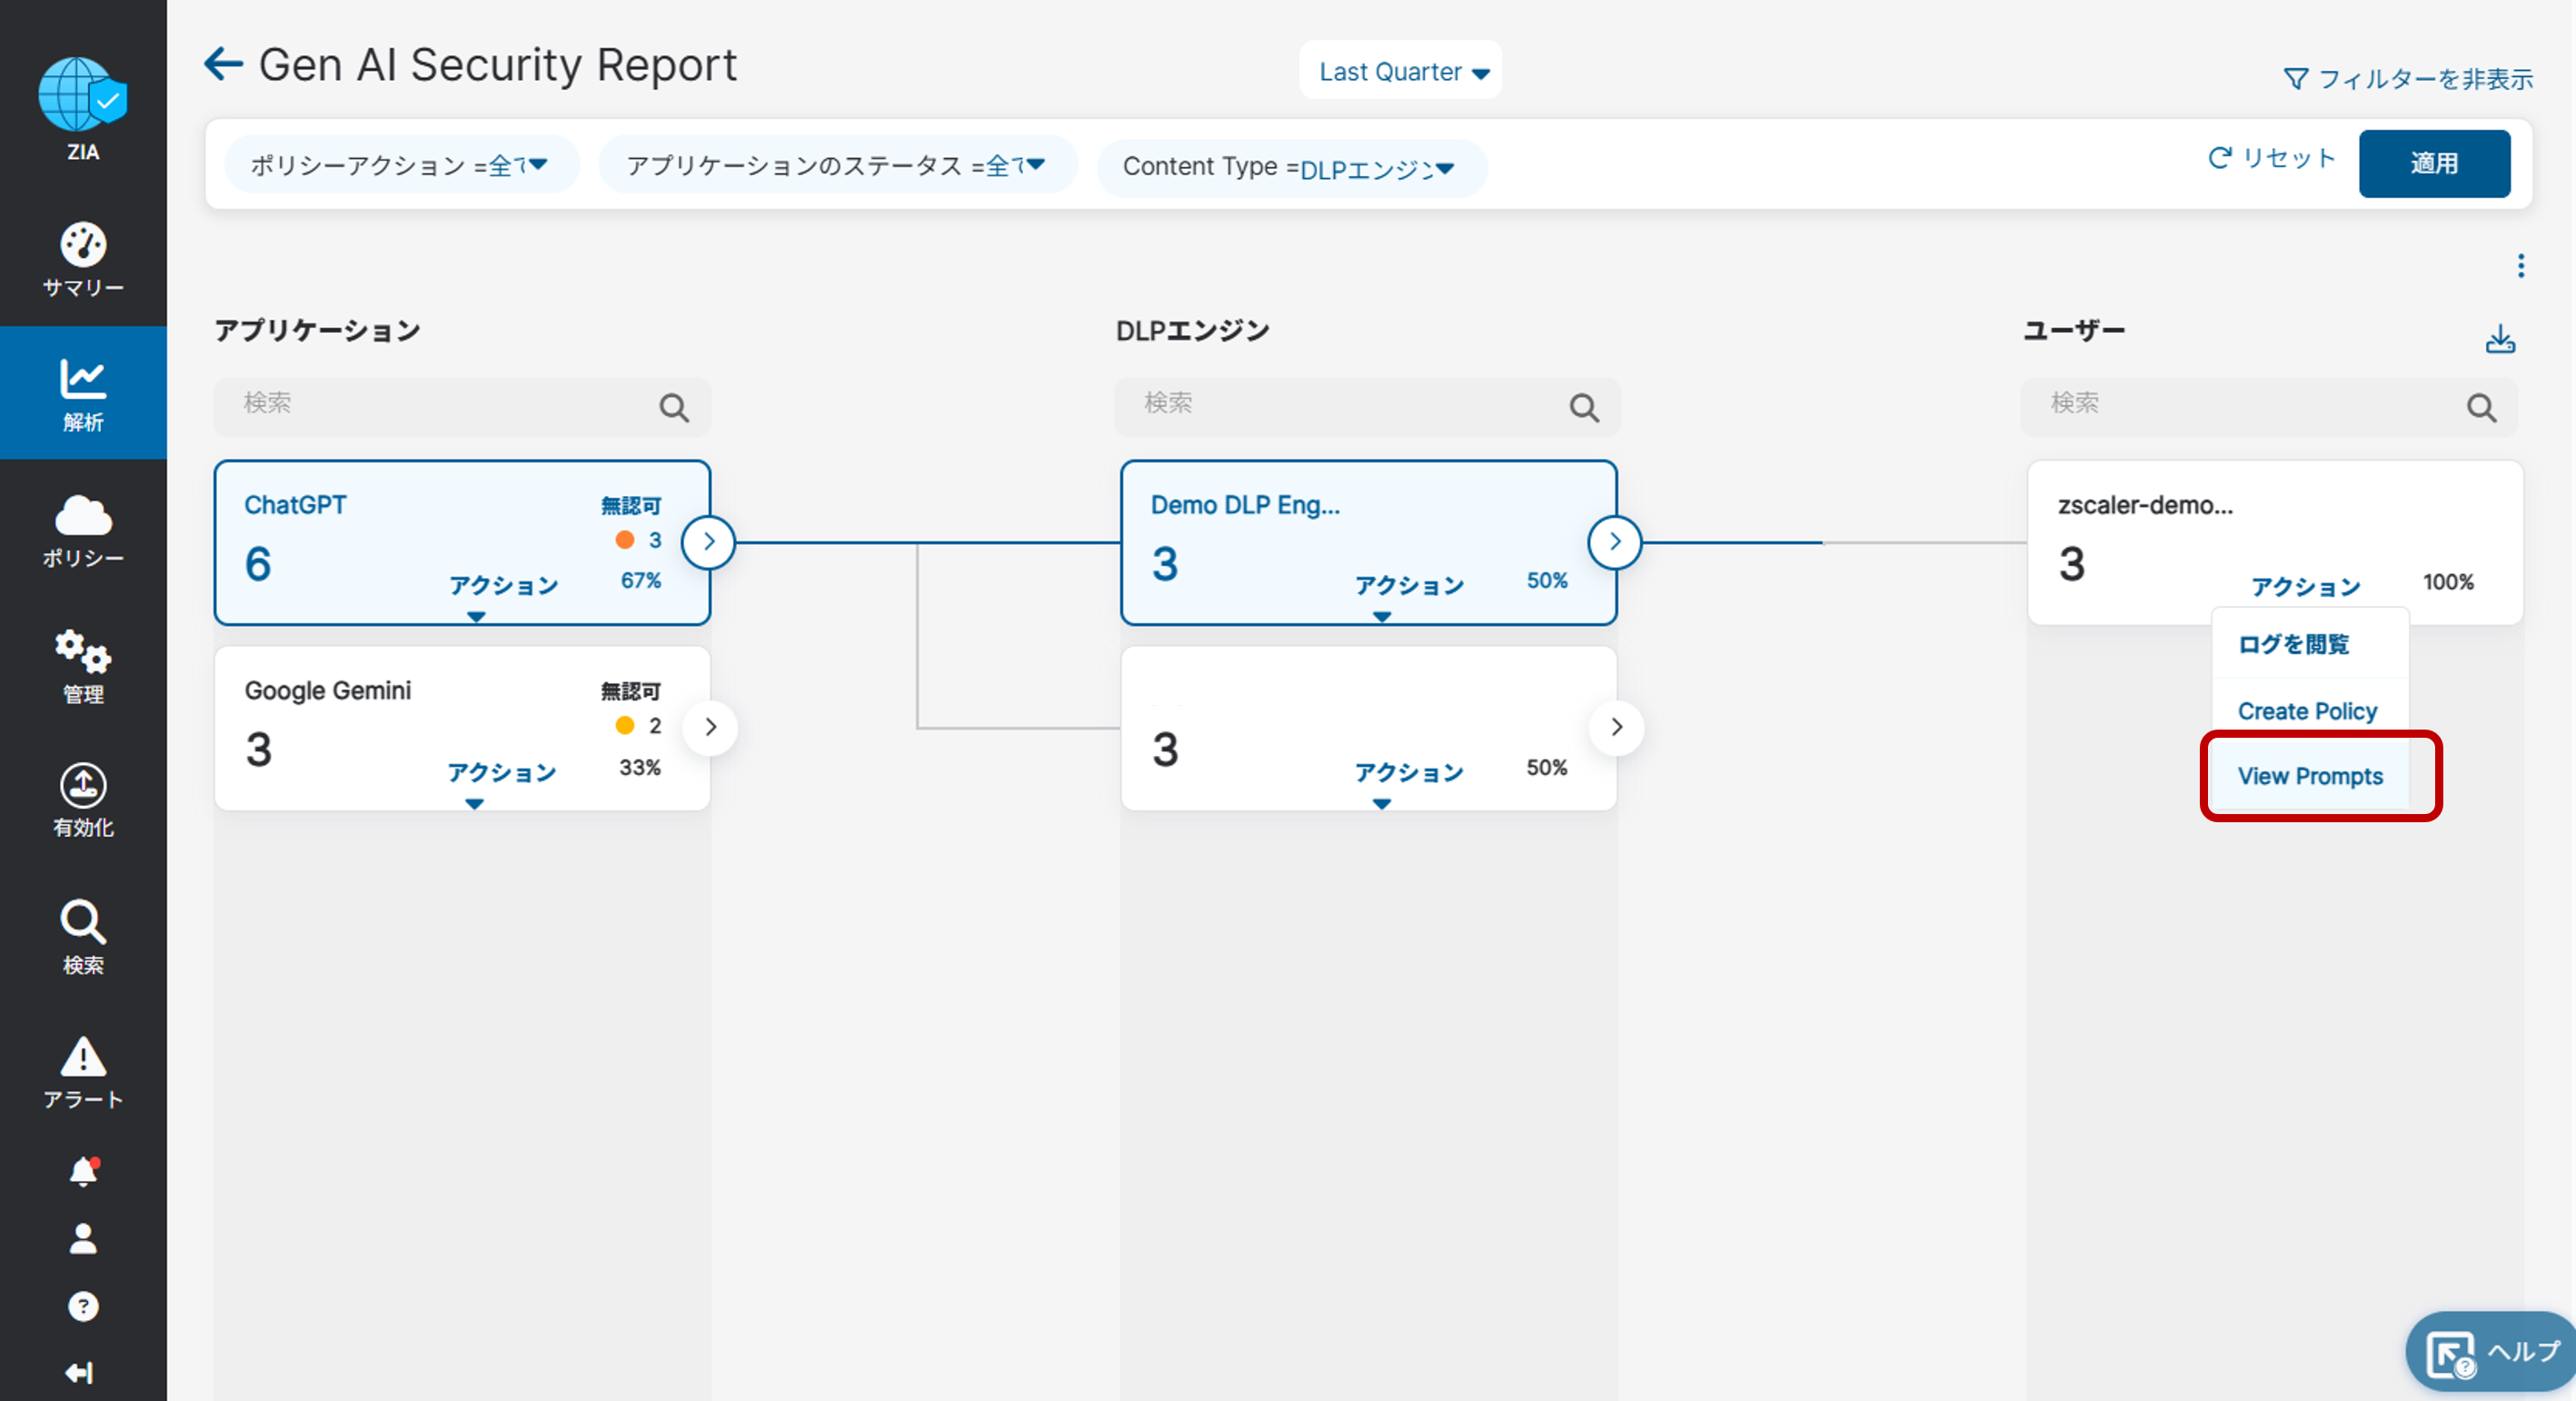Select View Prompts in the action menu
This screenshot has height=1401, width=2576.
[2309, 776]
